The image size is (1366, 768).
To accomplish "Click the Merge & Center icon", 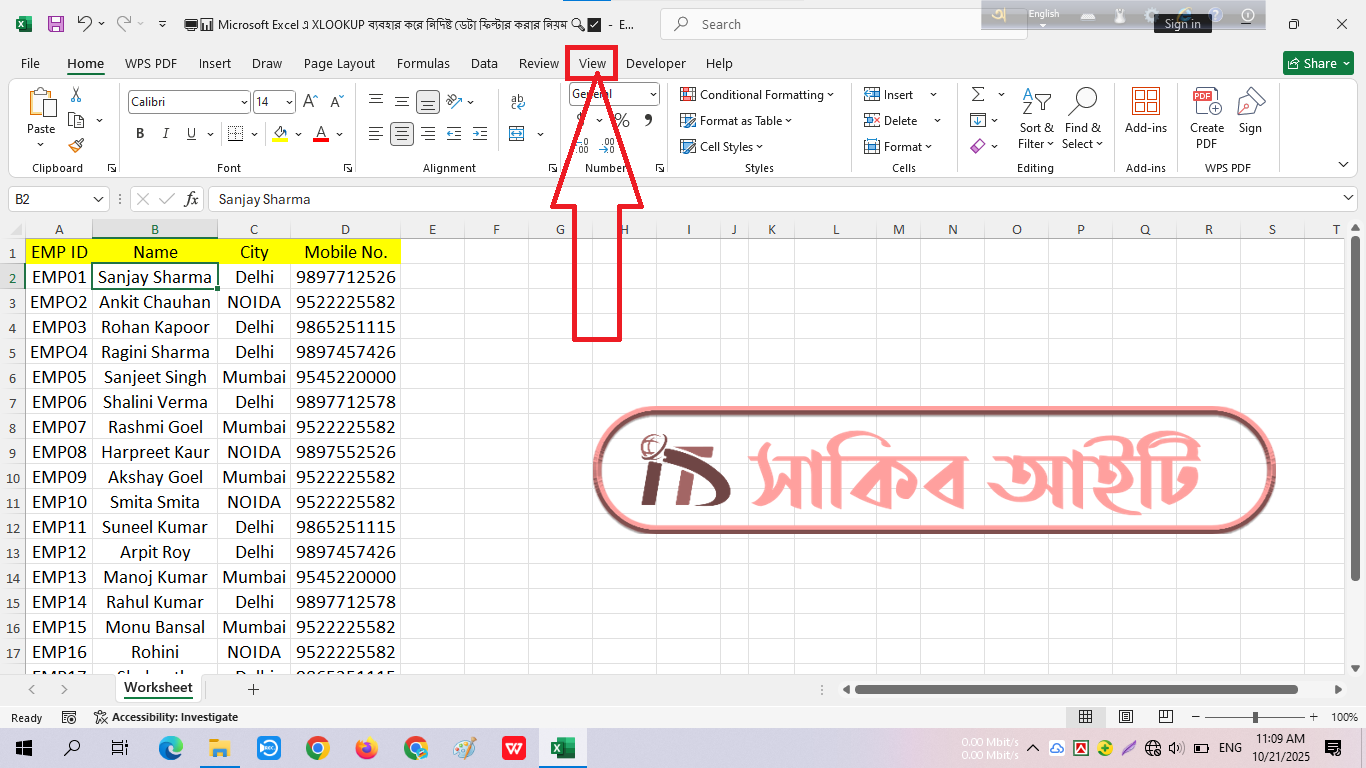I will tap(517, 134).
